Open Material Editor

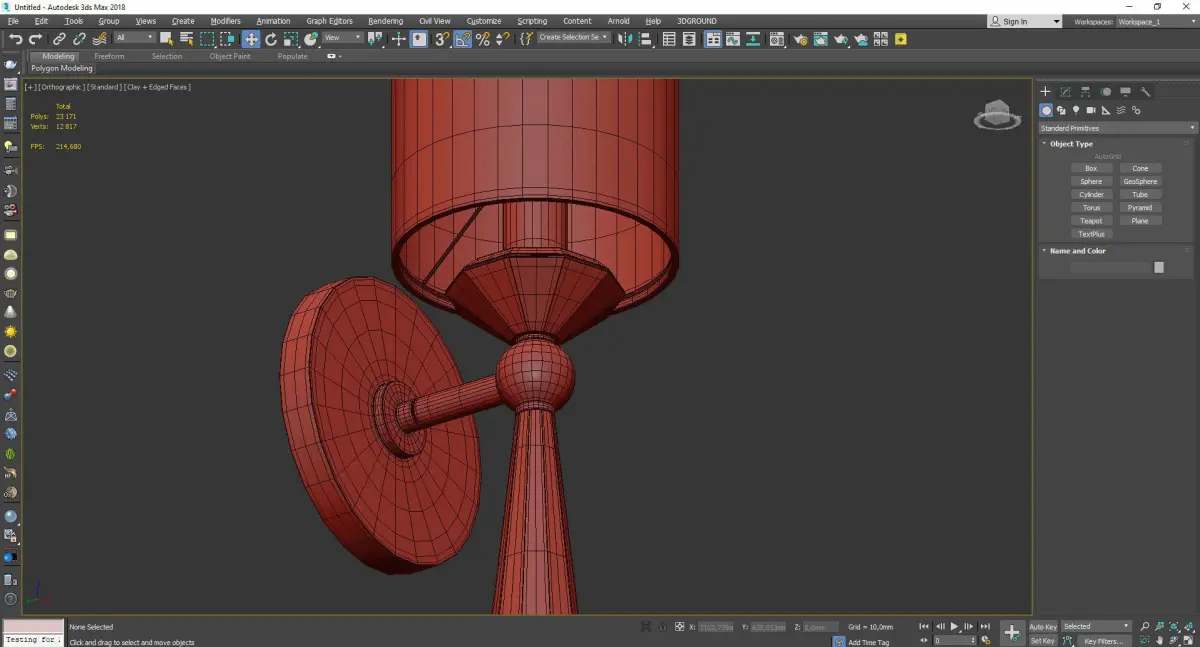[x=776, y=39]
